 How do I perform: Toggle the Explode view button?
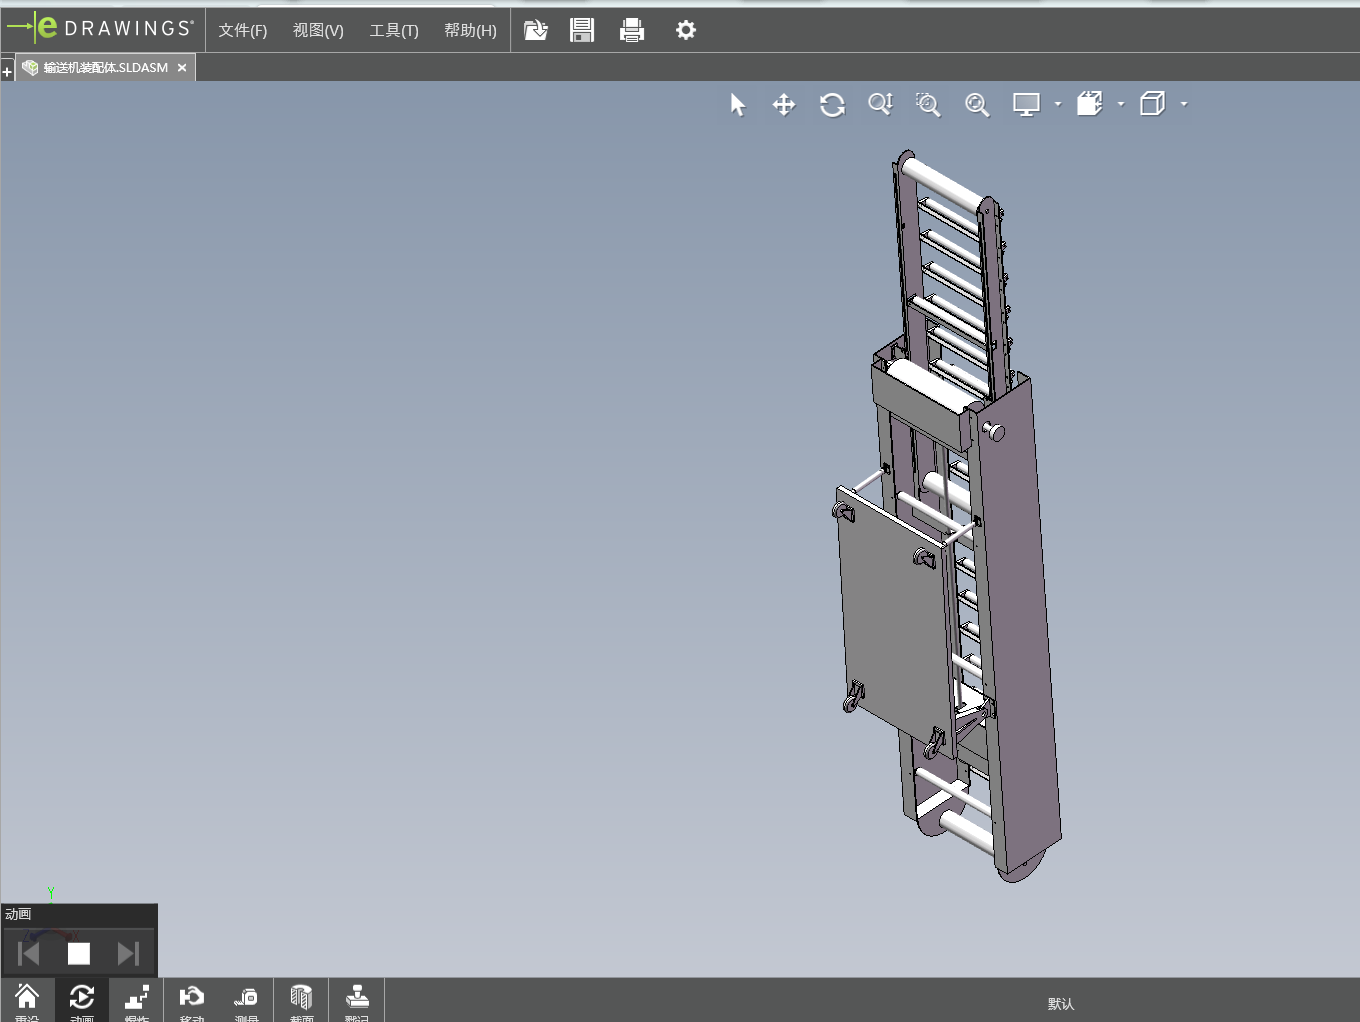point(137,1000)
